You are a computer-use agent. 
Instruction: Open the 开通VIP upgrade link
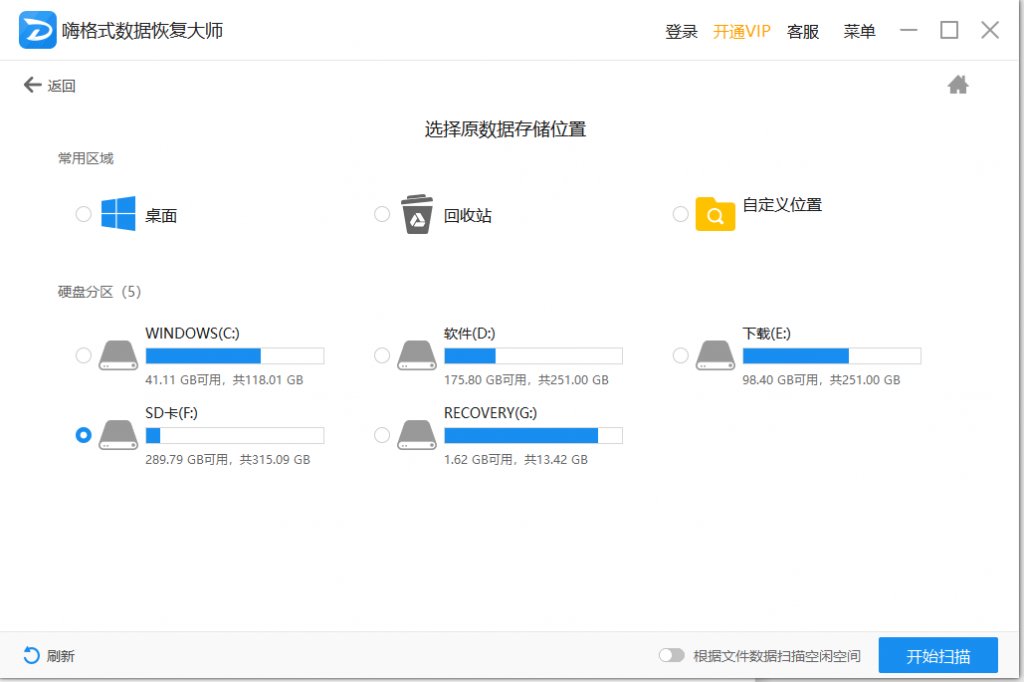(741, 31)
